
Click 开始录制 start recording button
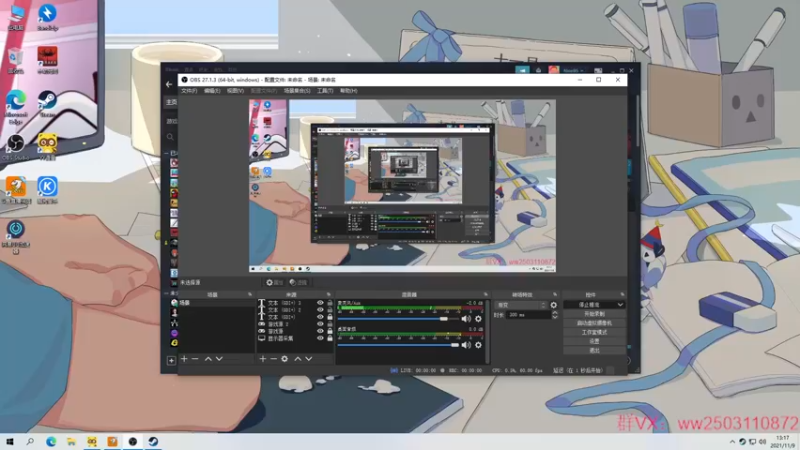pyautogui.click(x=594, y=314)
